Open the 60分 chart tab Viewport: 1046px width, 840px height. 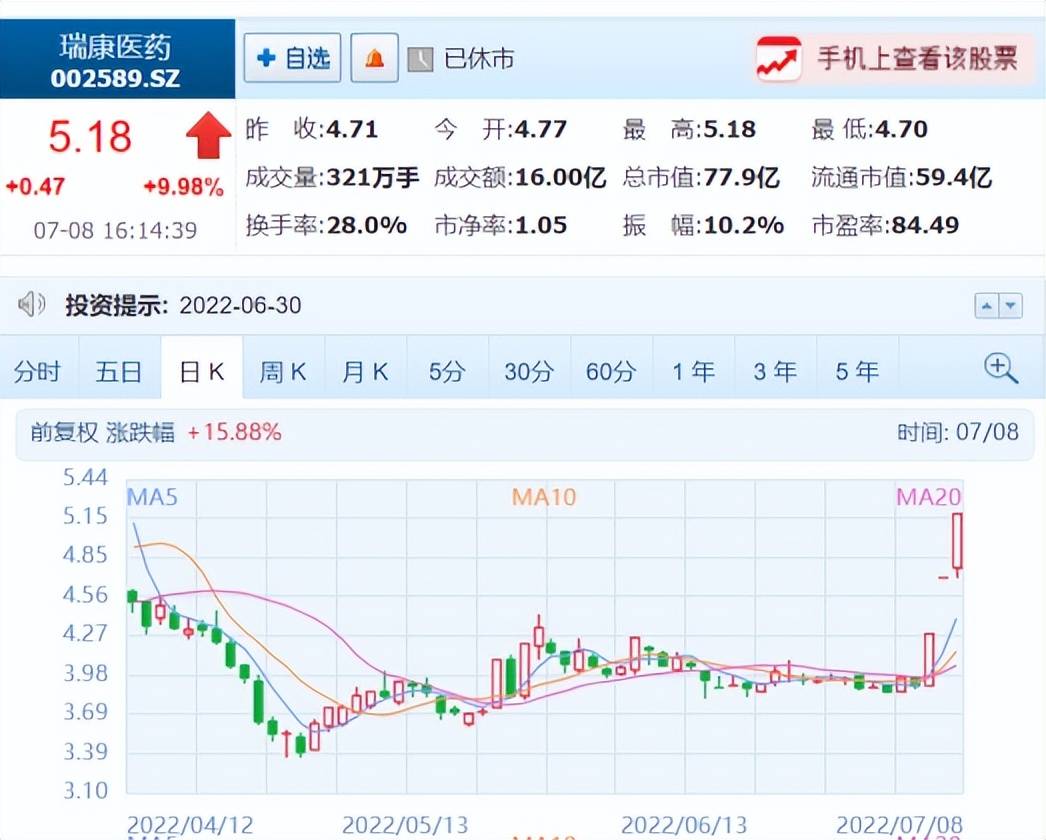click(611, 372)
